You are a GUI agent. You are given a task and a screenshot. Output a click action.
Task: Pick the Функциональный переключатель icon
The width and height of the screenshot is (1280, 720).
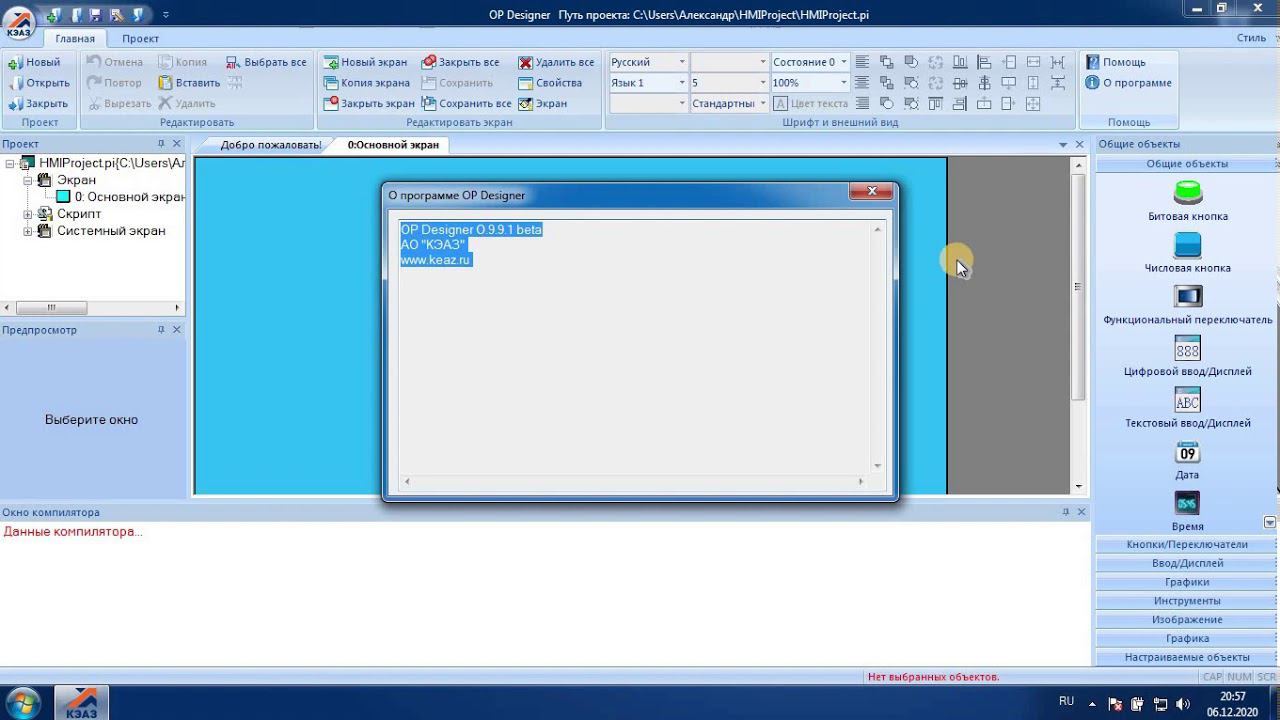(1187, 297)
